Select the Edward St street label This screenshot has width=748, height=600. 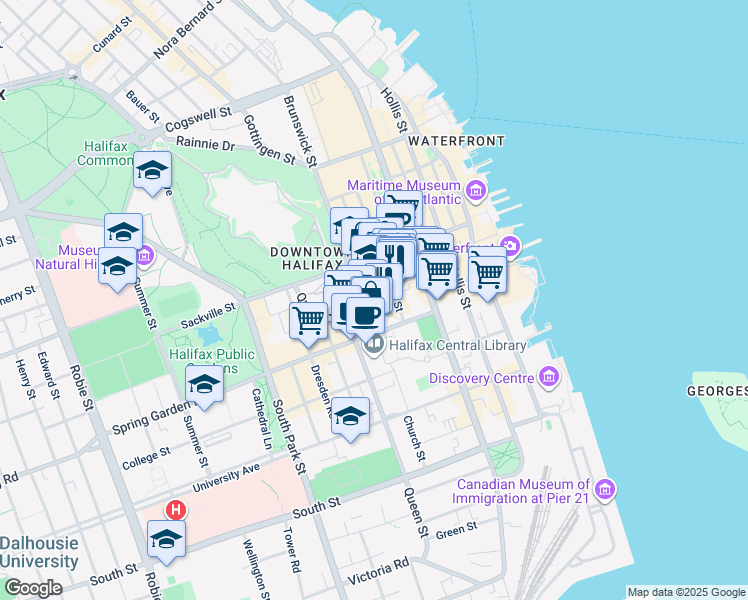click(49, 376)
